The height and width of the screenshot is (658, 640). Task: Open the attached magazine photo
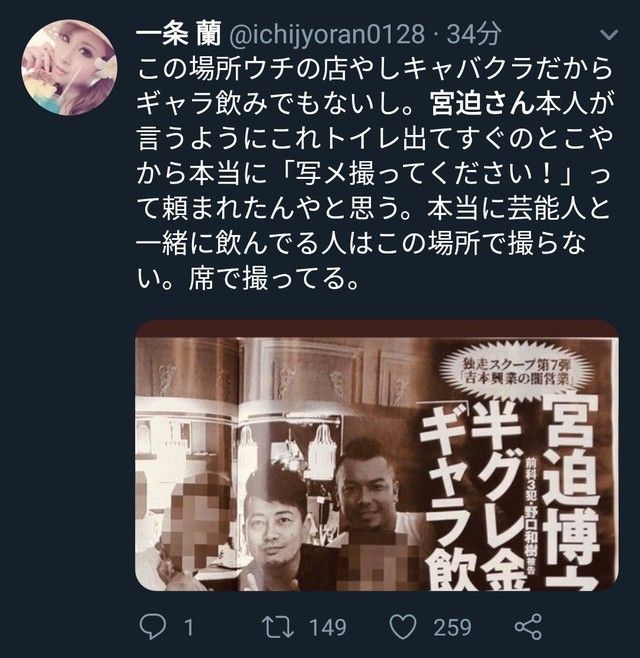click(x=377, y=455)
